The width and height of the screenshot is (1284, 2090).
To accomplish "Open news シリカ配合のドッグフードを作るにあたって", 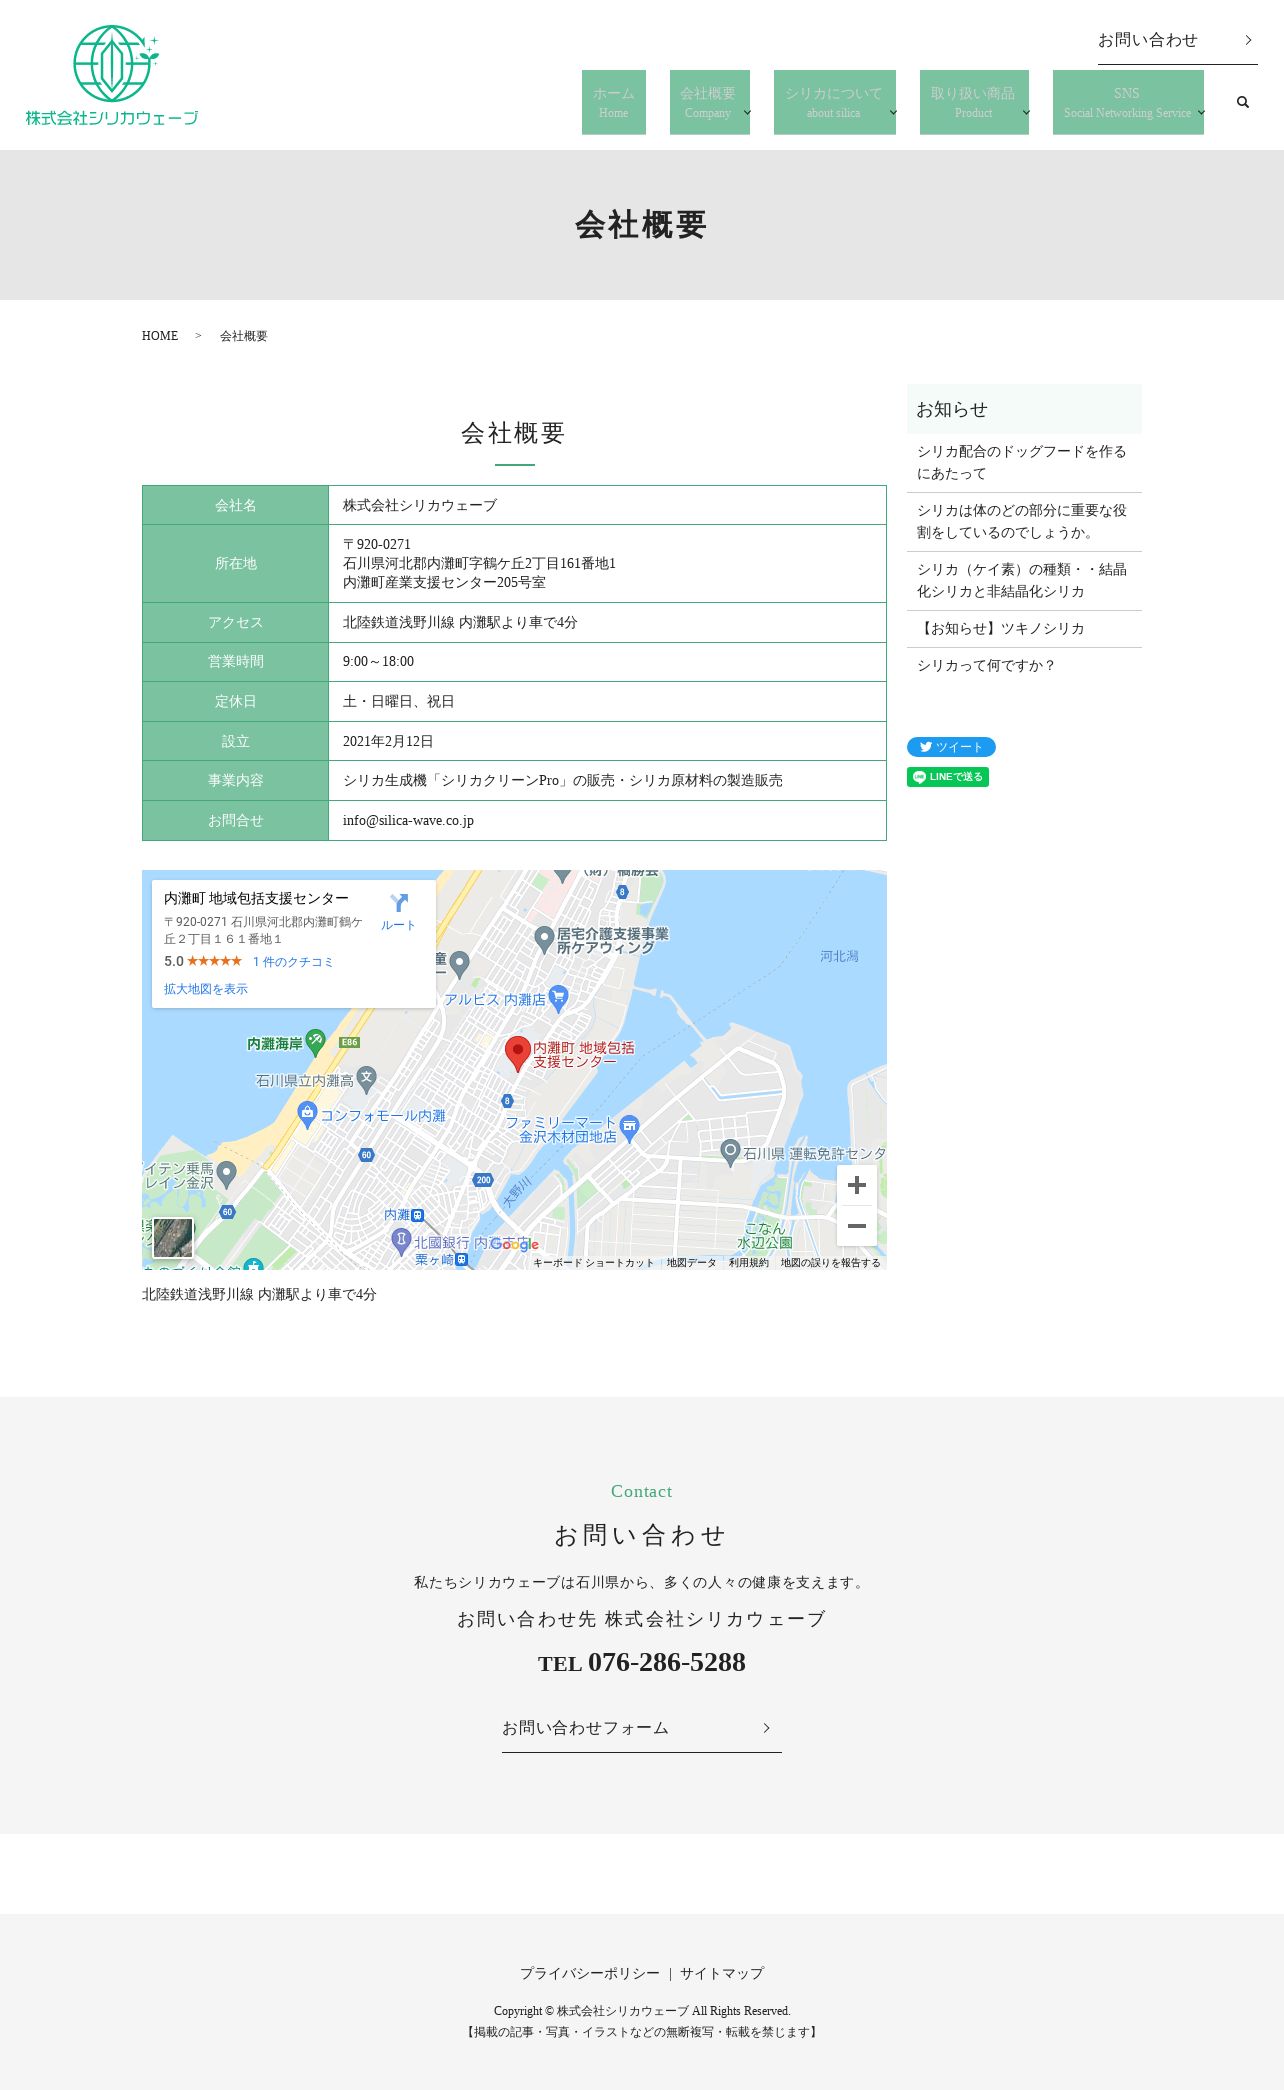I will pos(1024,463).
